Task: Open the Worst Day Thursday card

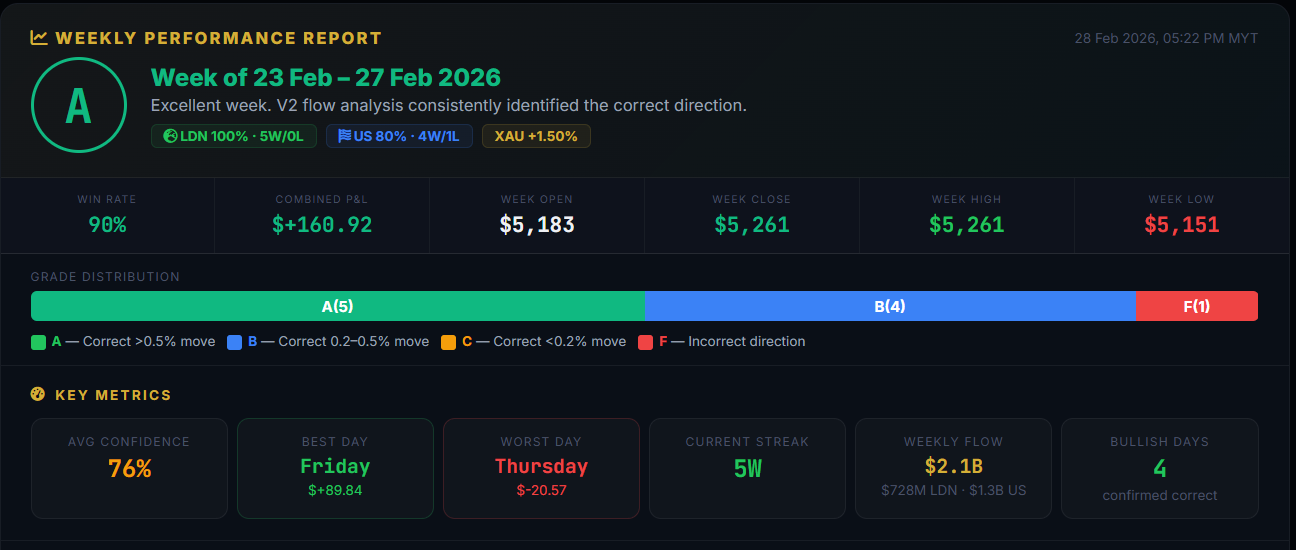Action: (541, 468)
